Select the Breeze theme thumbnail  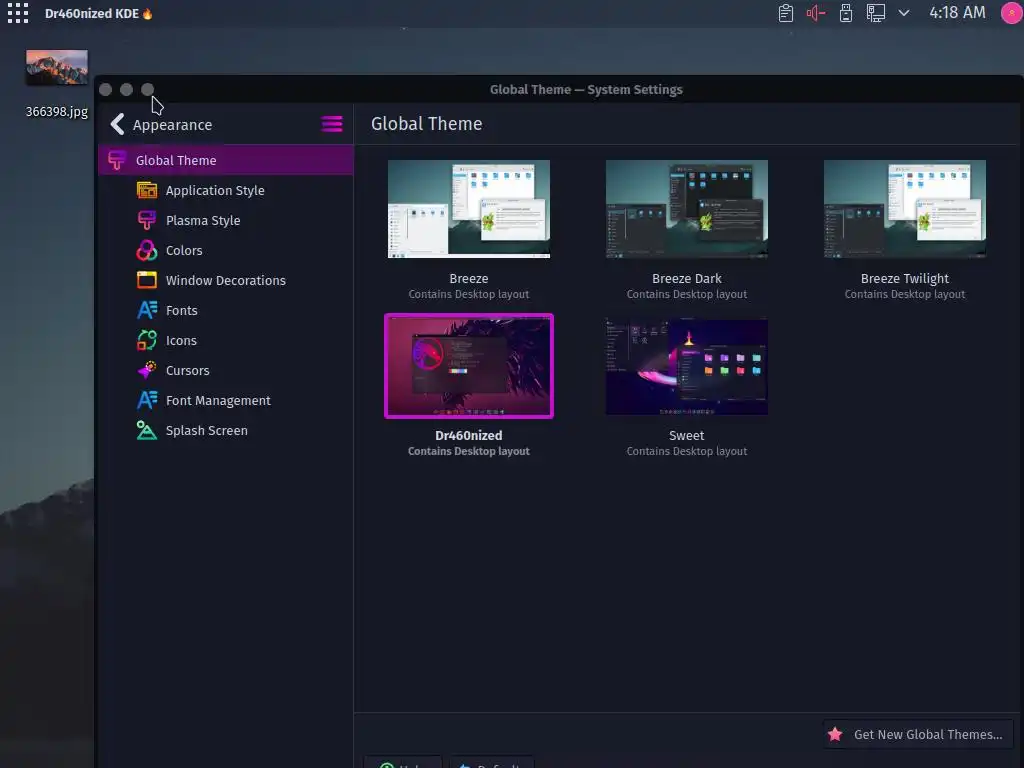coord(469,209)
